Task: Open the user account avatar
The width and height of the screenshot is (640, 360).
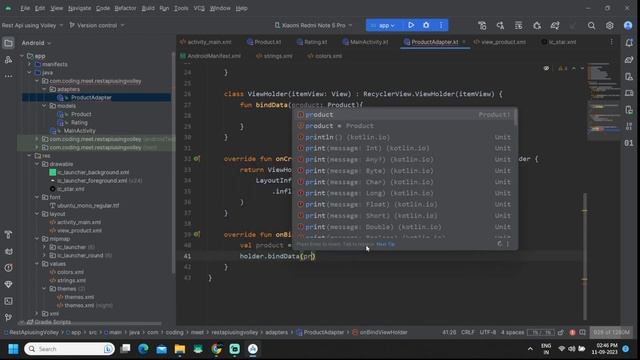Action: 628,26
